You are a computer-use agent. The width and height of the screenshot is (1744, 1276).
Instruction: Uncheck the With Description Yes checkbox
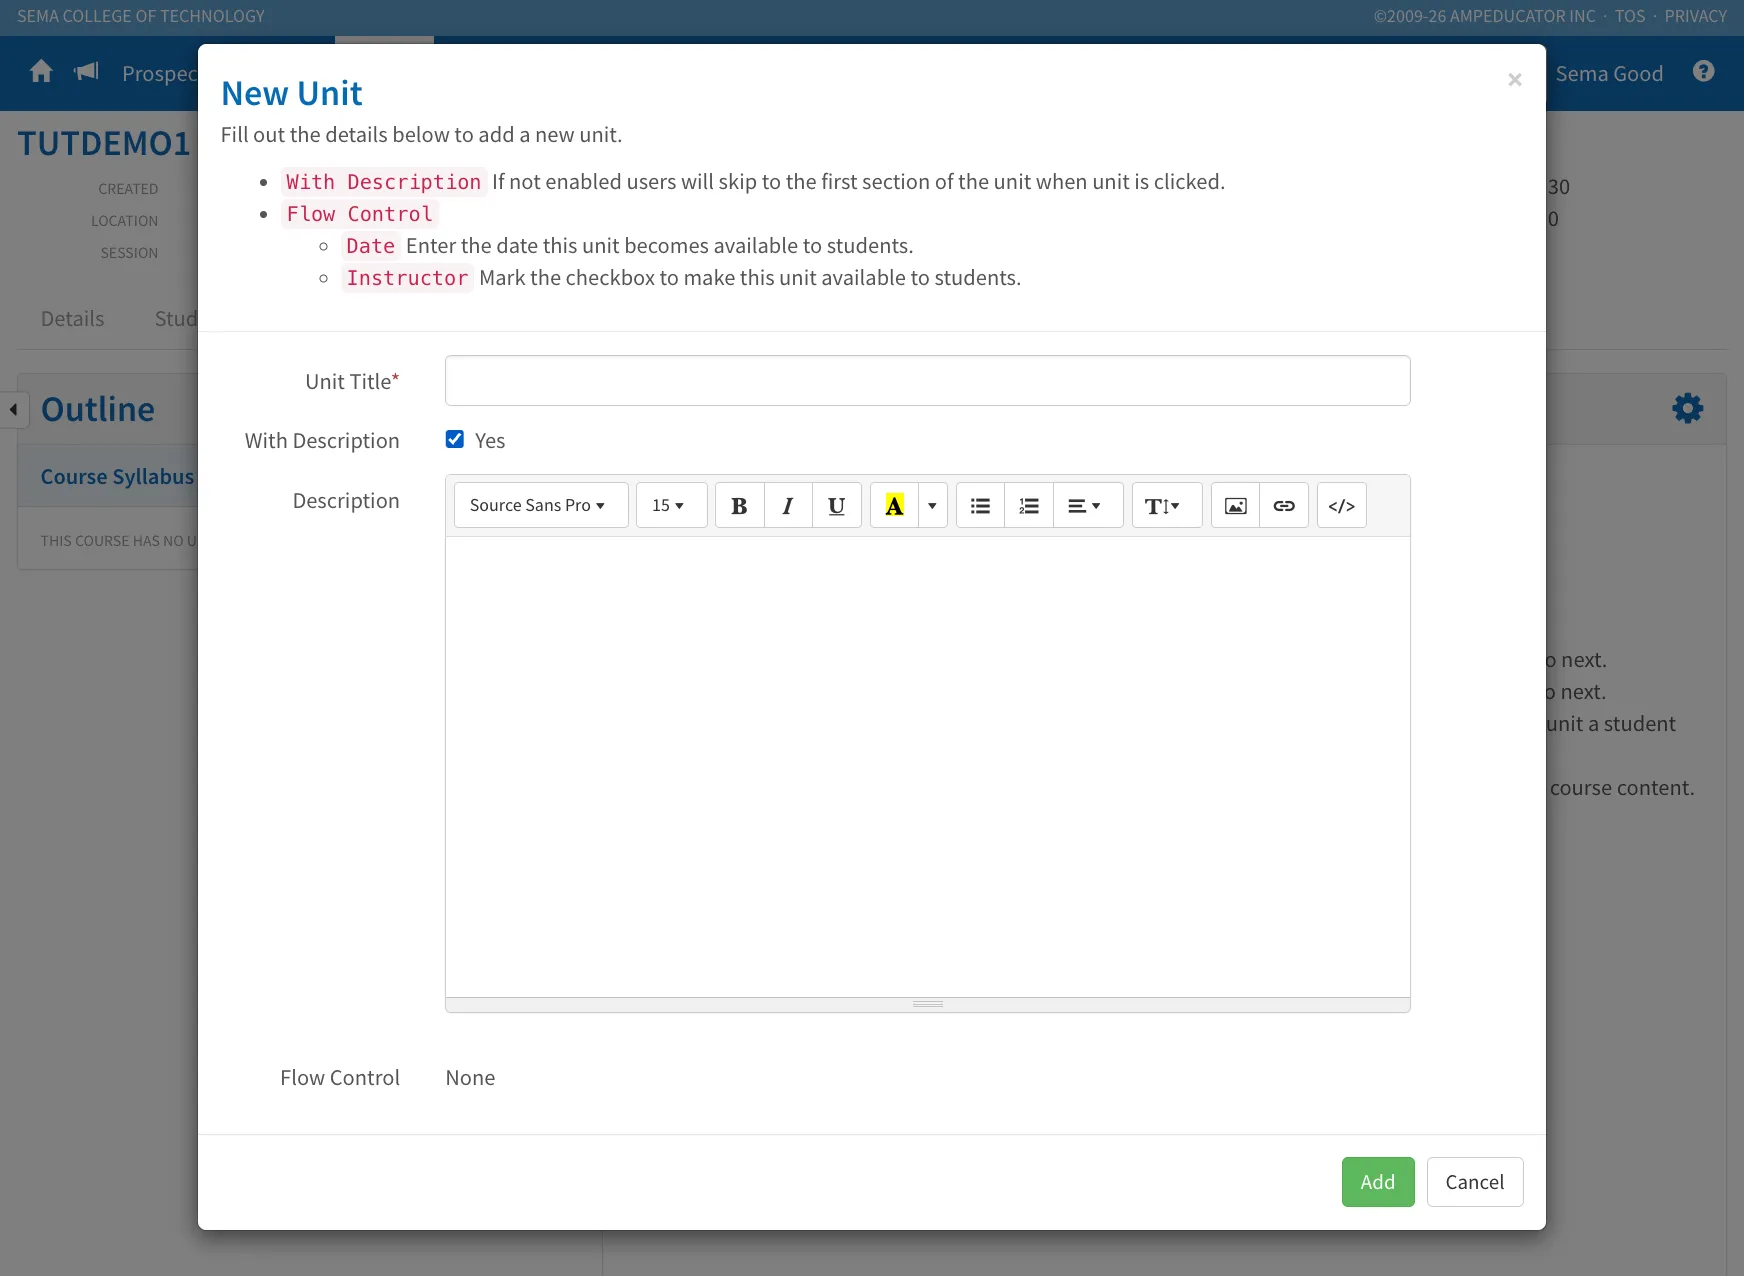(x=455, y=439)
